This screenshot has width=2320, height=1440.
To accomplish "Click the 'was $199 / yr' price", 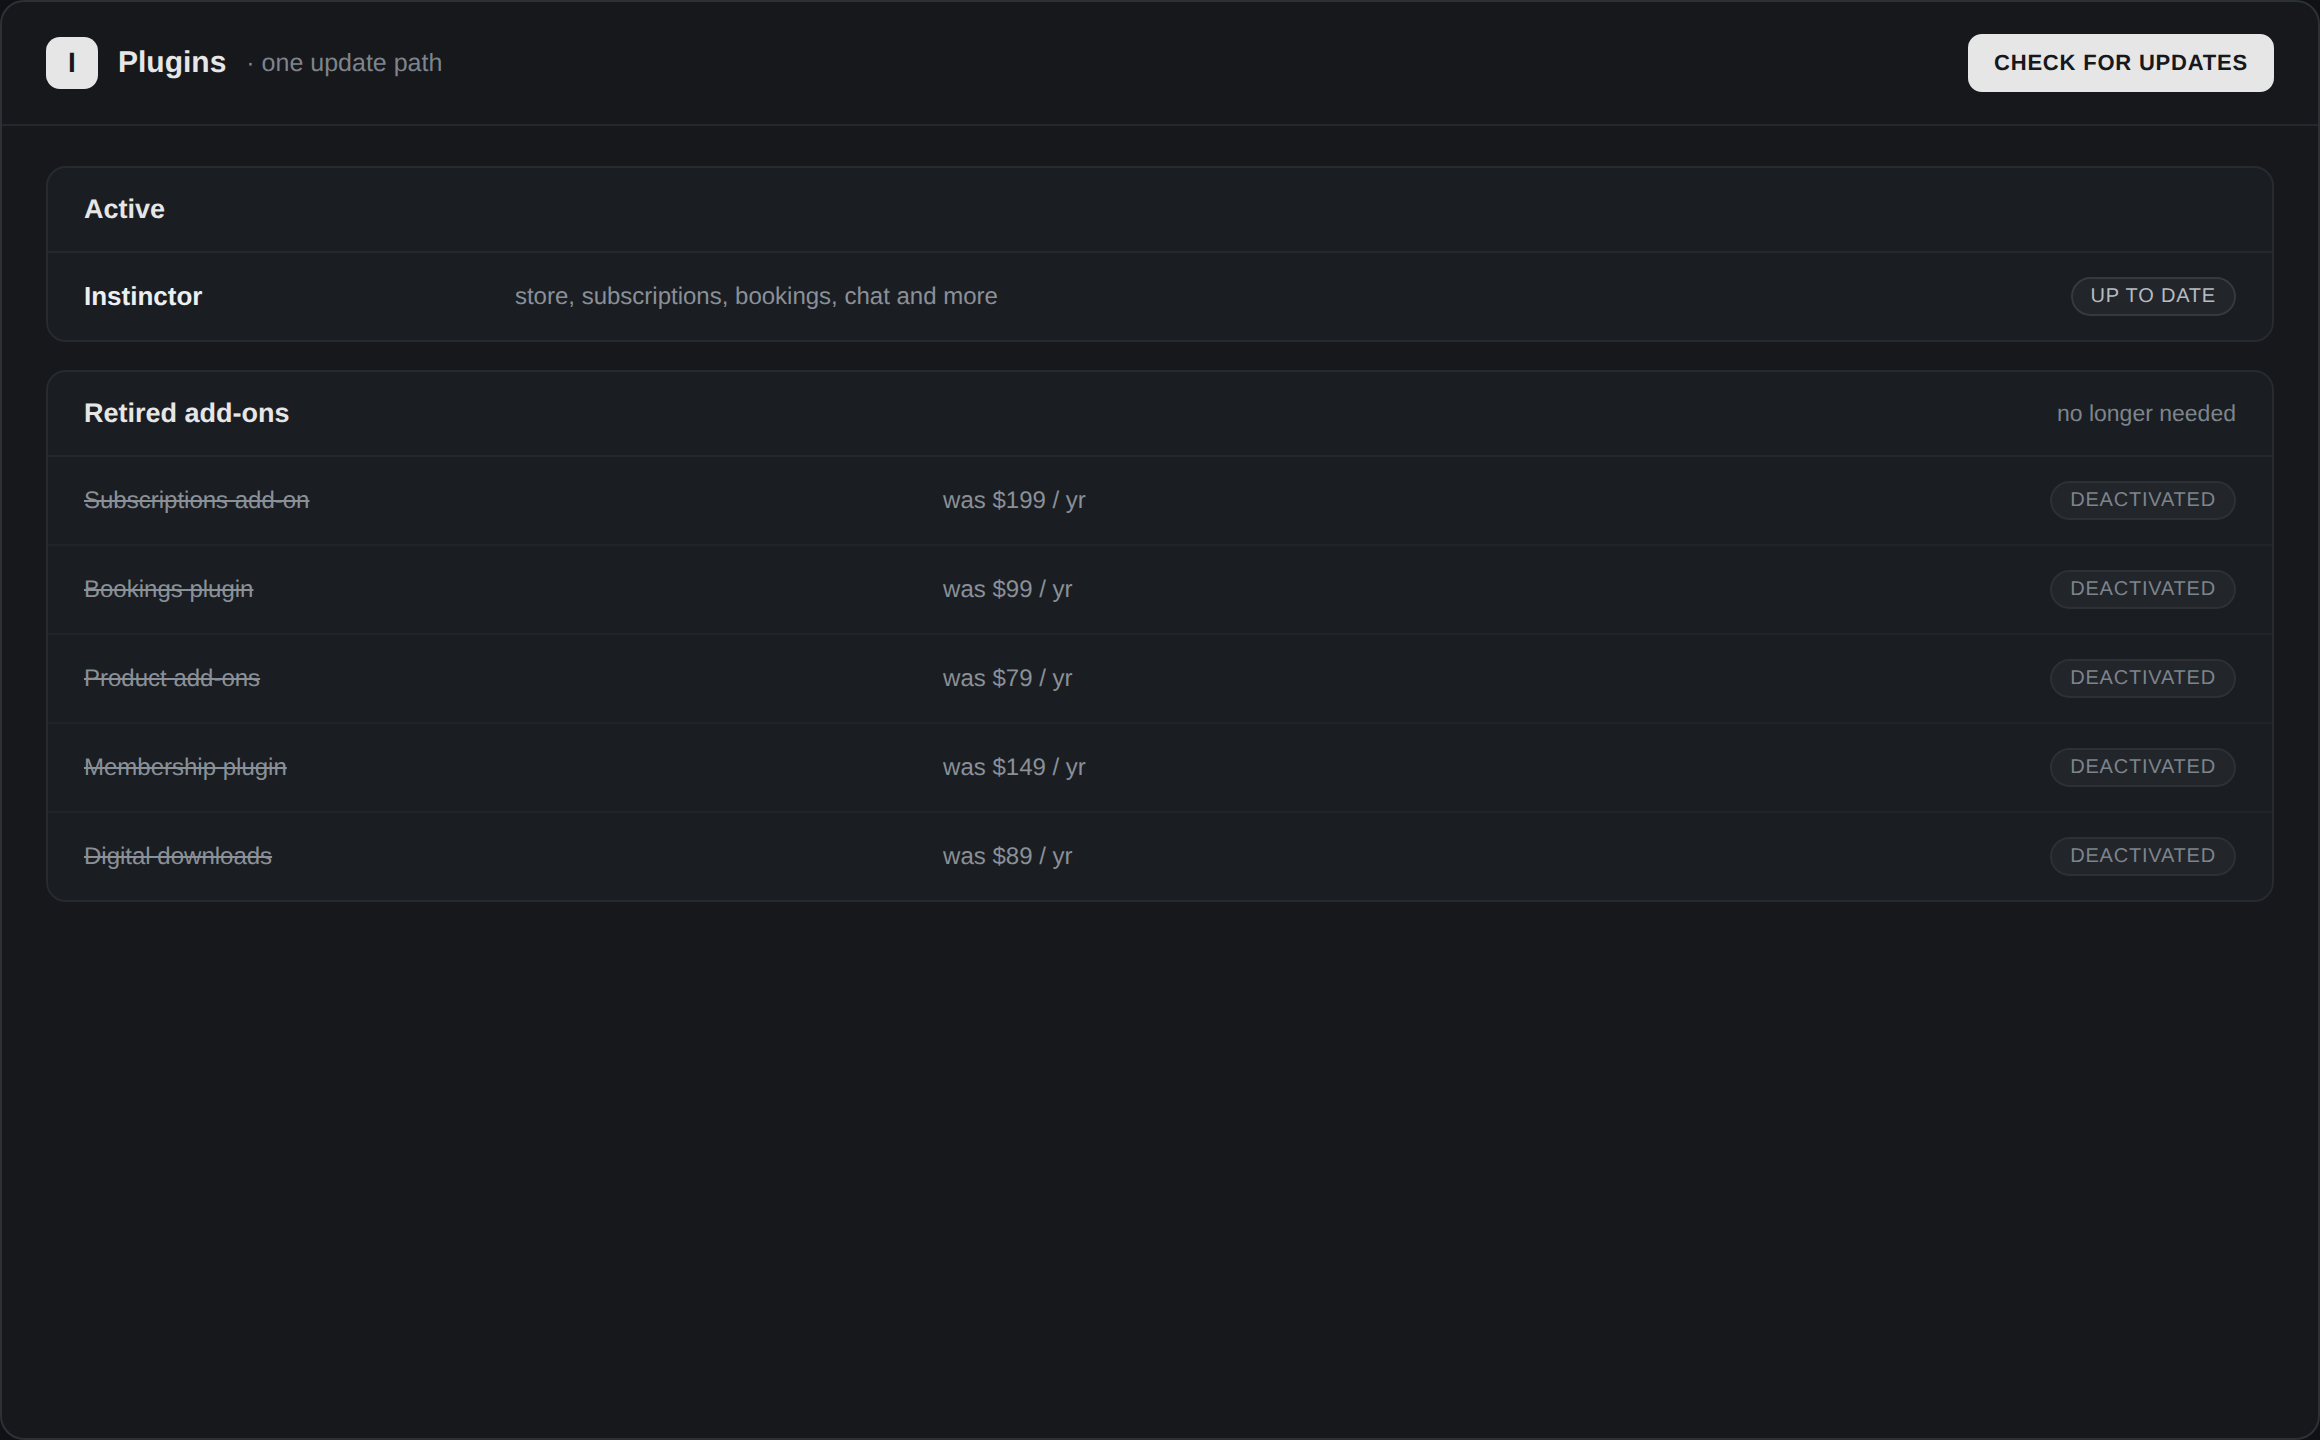I will (x=1014, y=500).
